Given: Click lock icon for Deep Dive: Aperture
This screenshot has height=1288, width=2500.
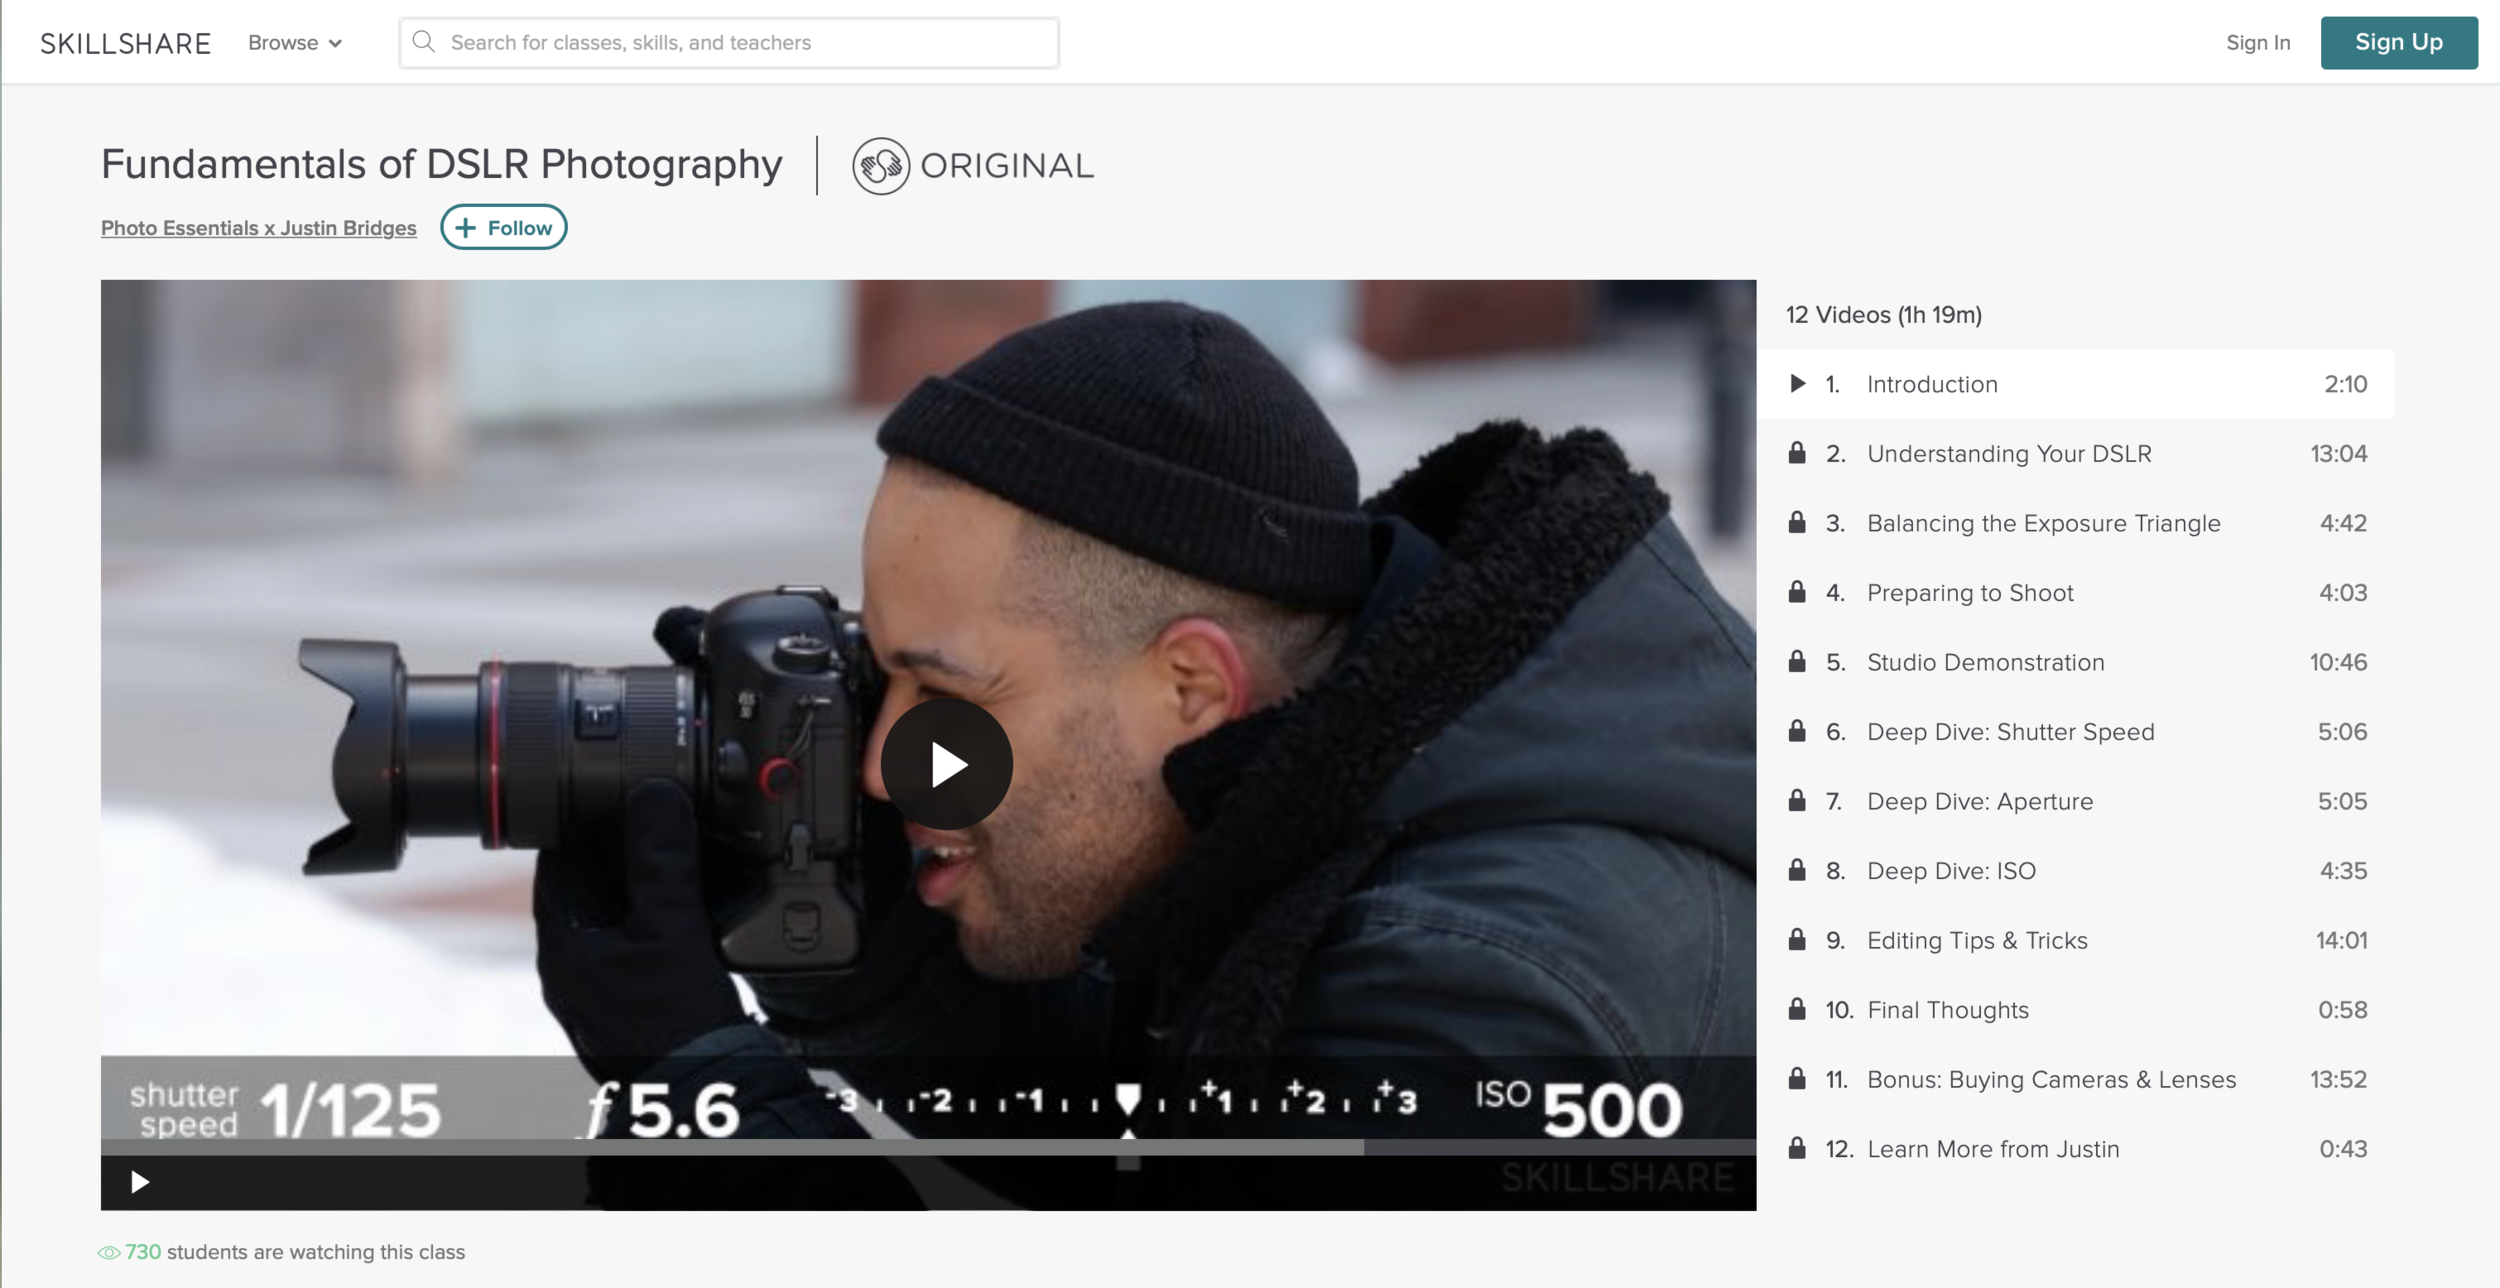Looking at the screenshot, I should tap(1797, 800).
